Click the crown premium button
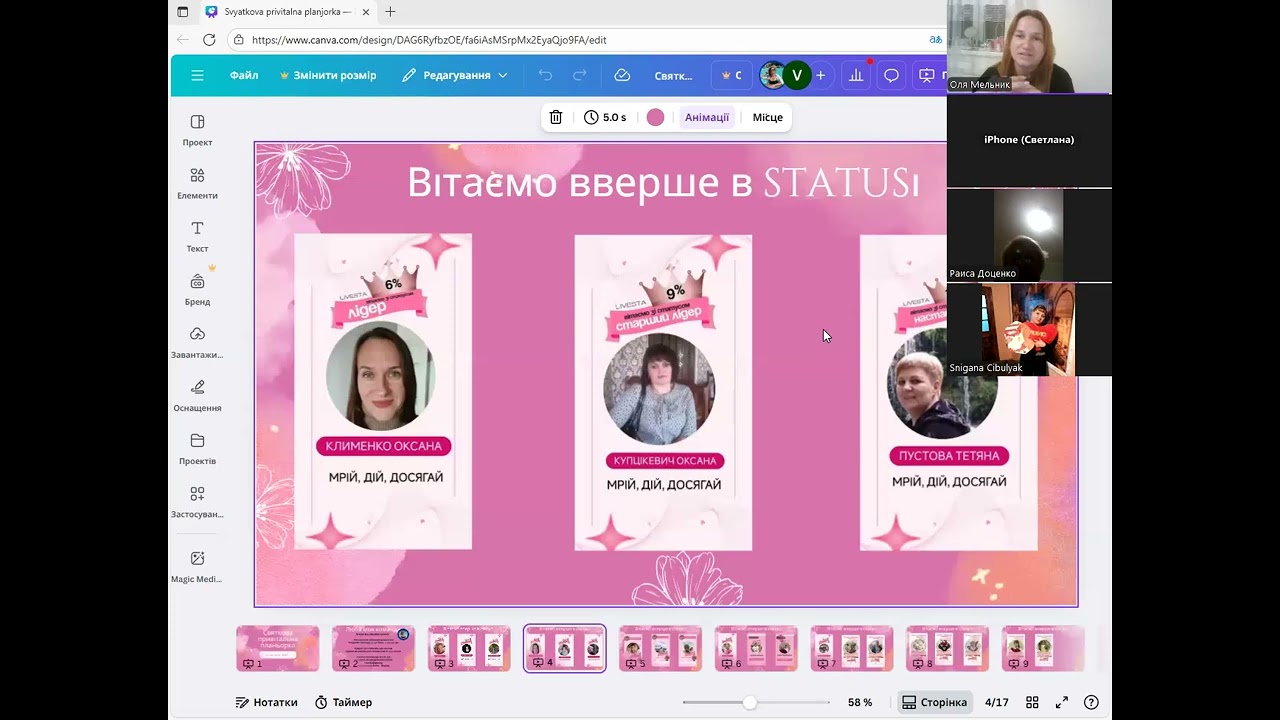The height and width of the screenshot is (720, 1280). pyautogui.click(x=732, y=75)
